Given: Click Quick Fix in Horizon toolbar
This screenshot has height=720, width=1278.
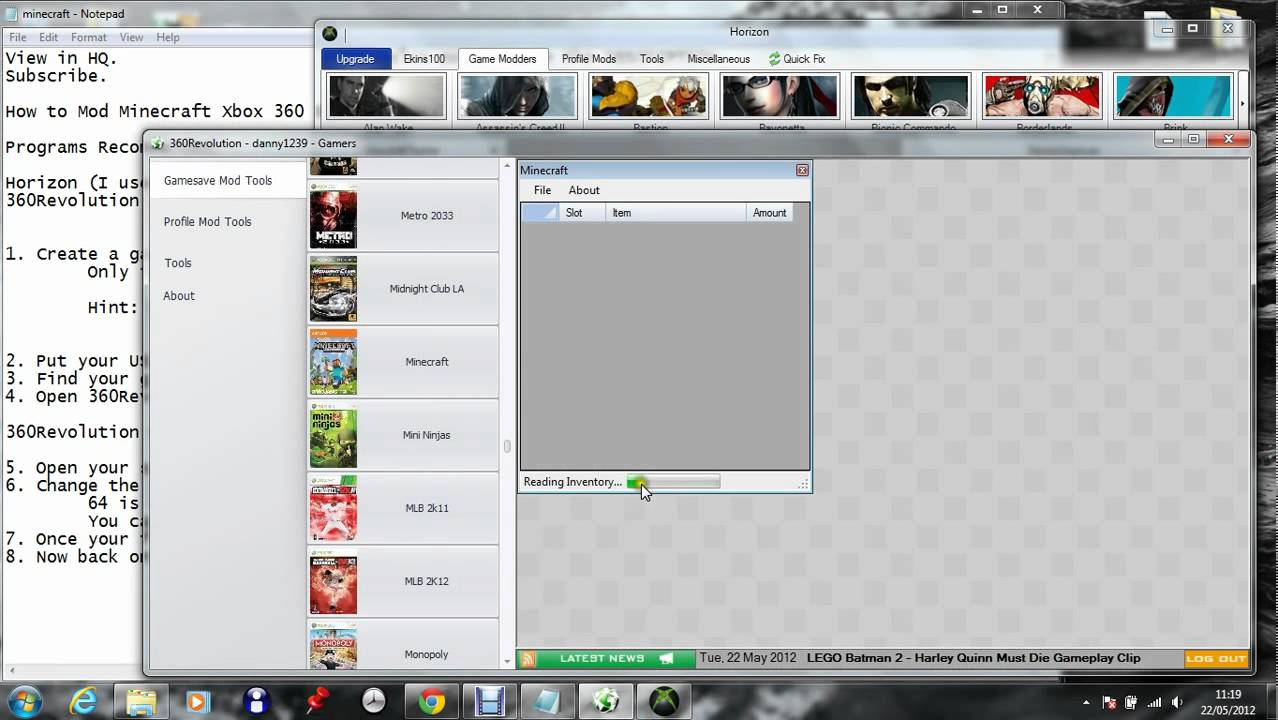Looking at the screenshot, I should click(x=797, y=59).
